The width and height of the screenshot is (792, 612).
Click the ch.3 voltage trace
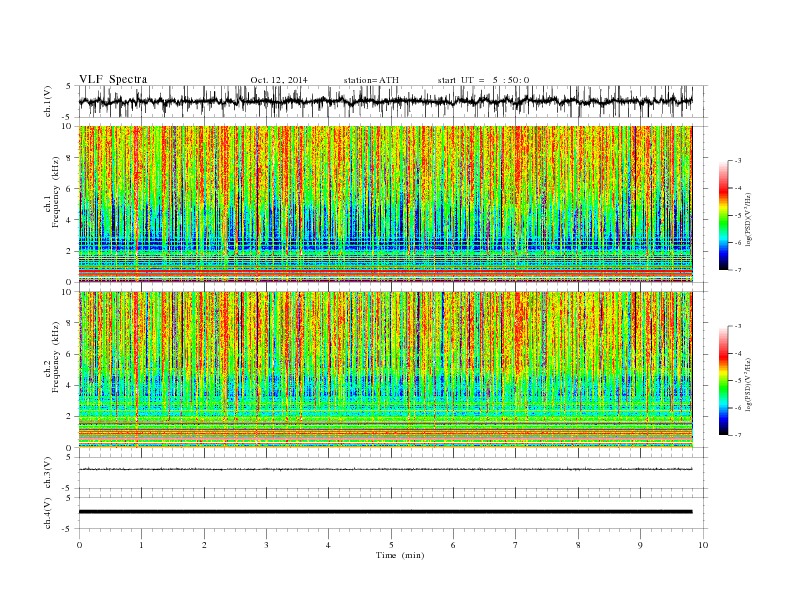(x=386, y=469)
